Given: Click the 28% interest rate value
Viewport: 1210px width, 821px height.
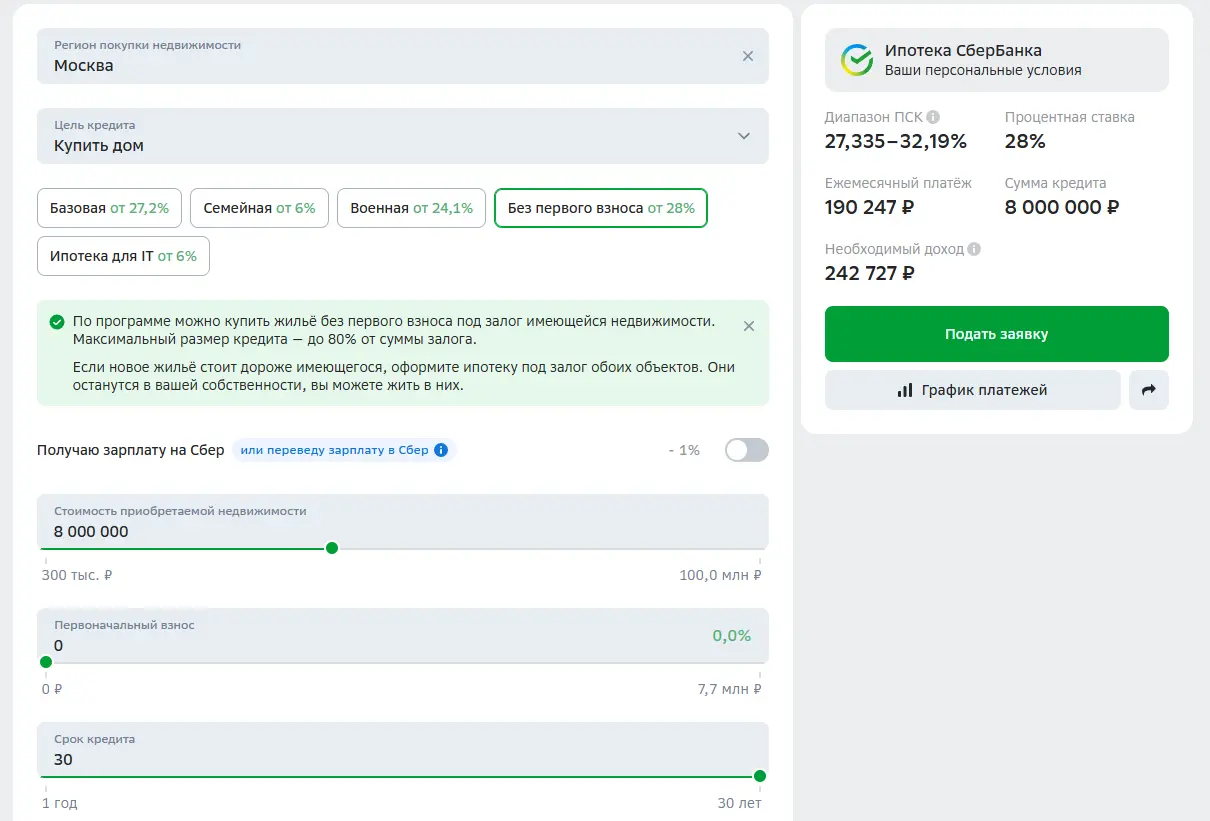Looking at the screenshot, I should tap(1025, 141).
